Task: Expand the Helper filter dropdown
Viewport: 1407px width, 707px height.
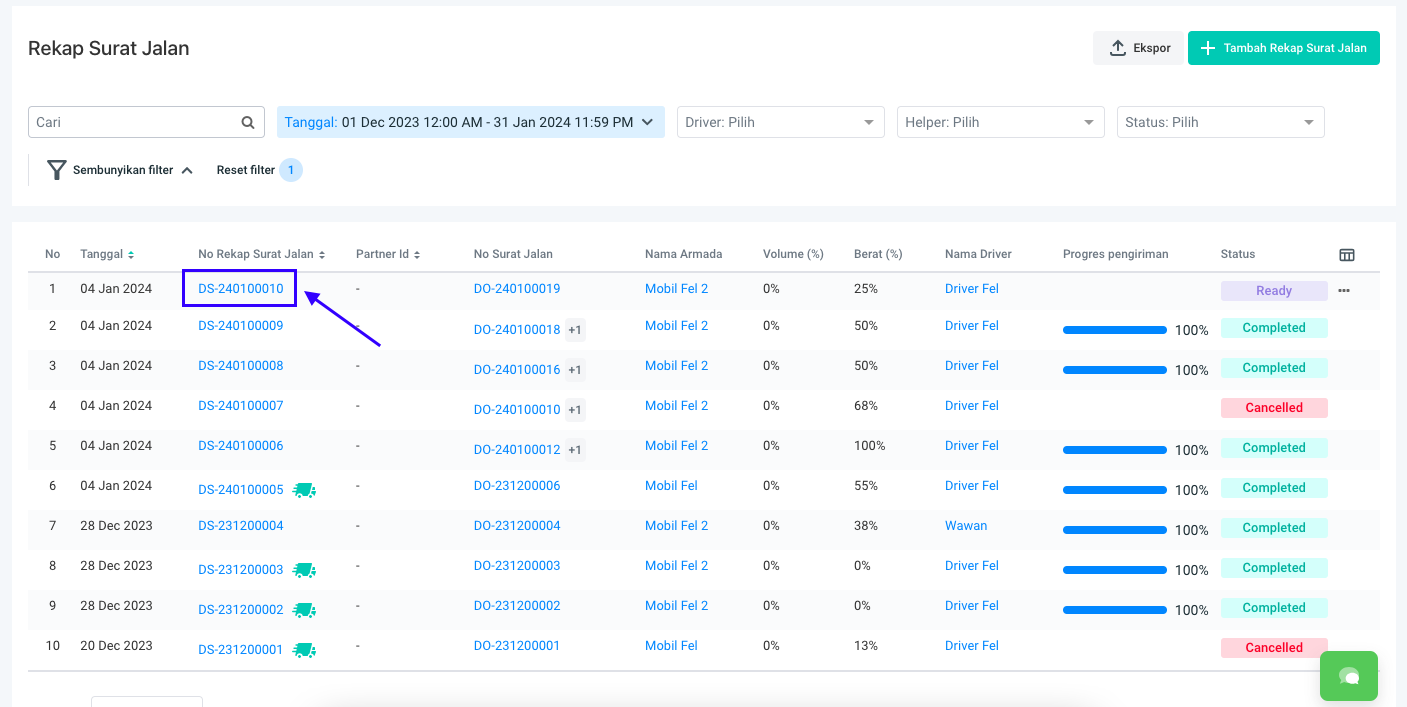Action: (1000, 122)
